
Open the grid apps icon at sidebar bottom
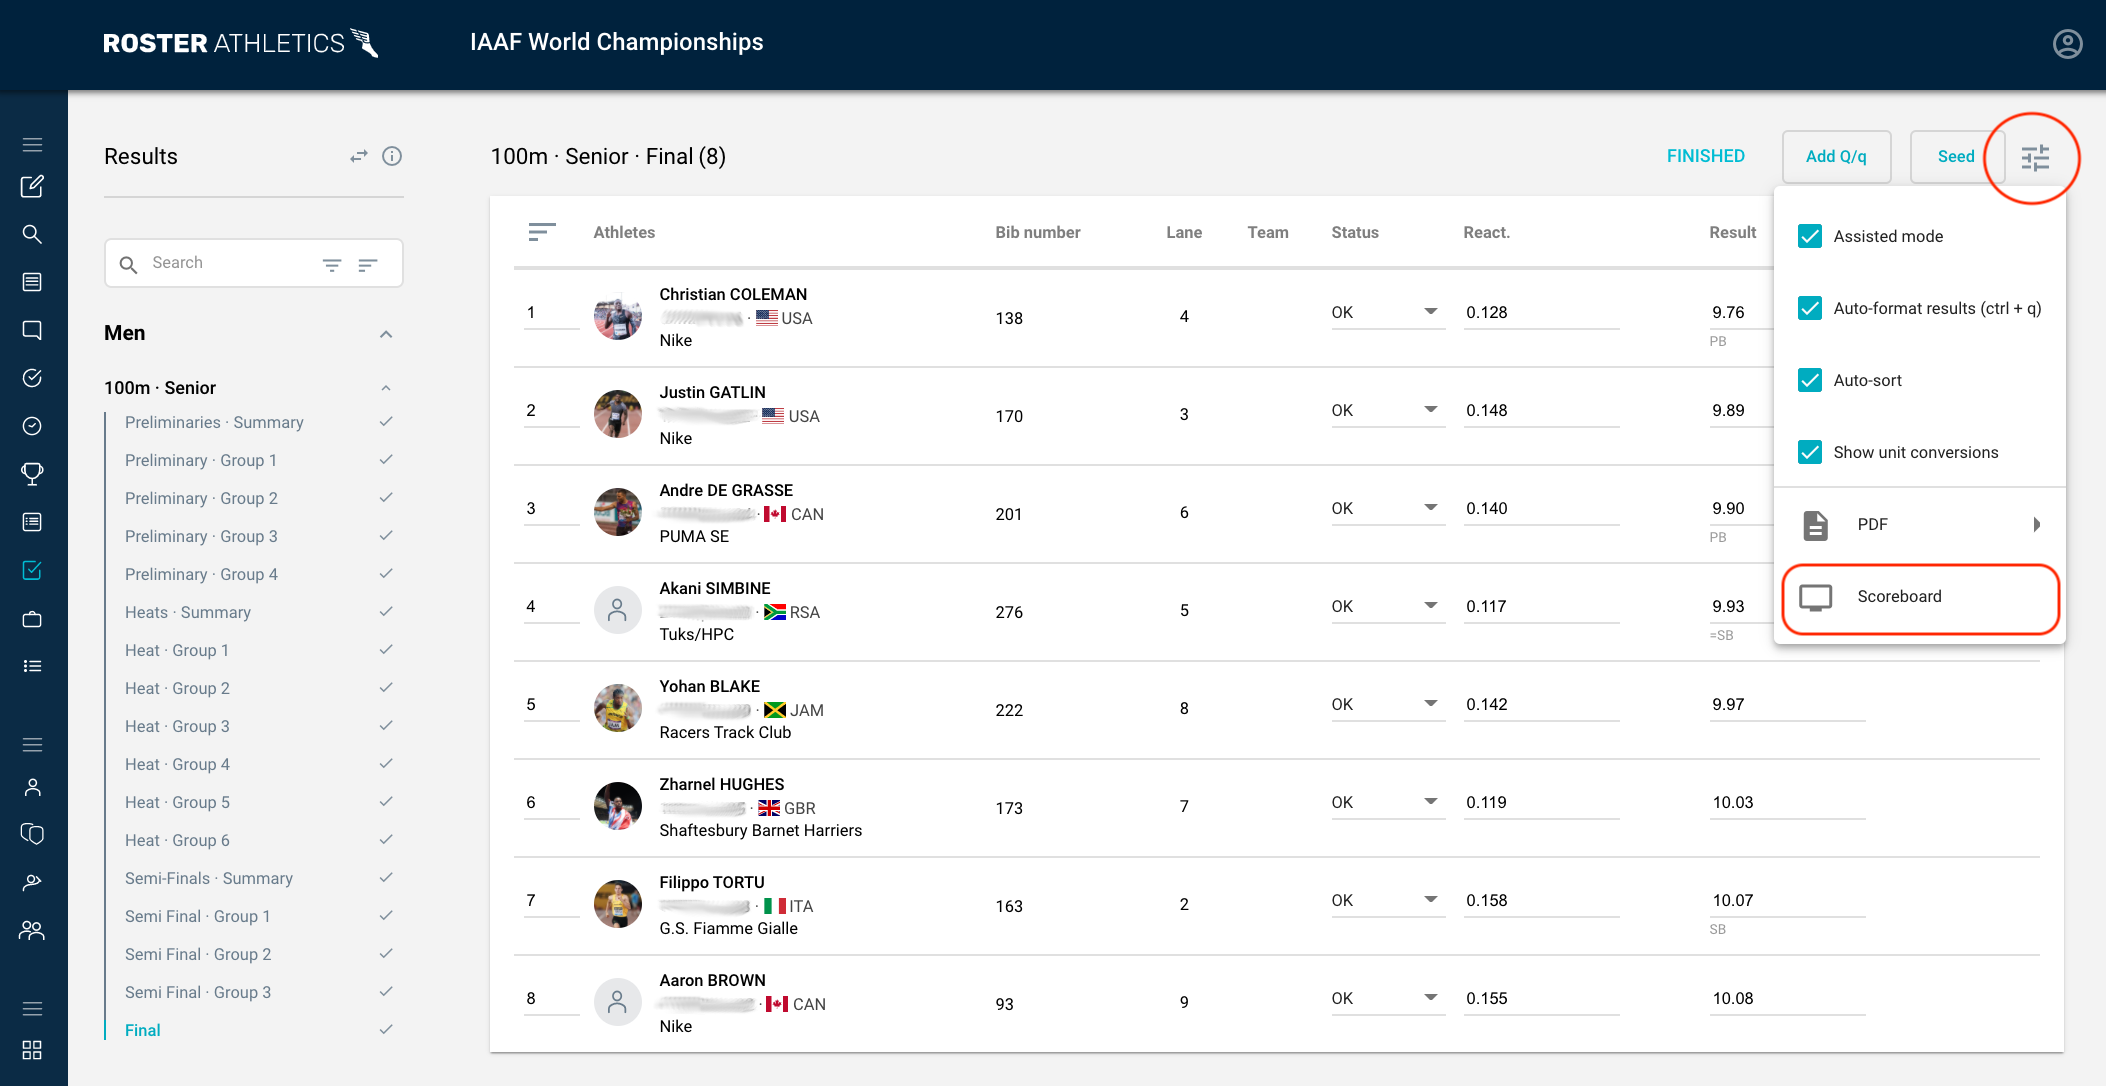coord(32,1050)
